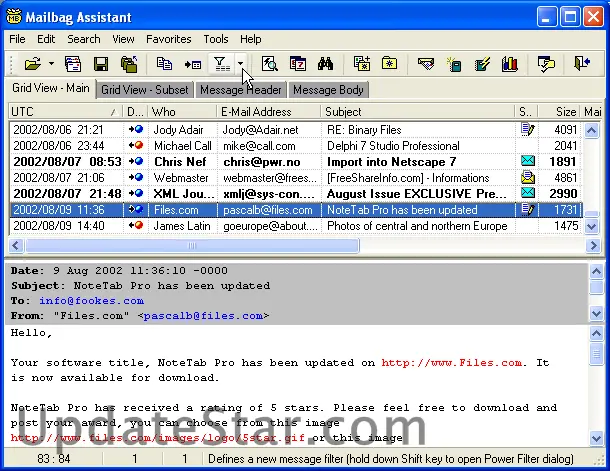610x471 pixels.
Task: Click the grid horizontal scrollbar thumb
Action: coord(192,245)
